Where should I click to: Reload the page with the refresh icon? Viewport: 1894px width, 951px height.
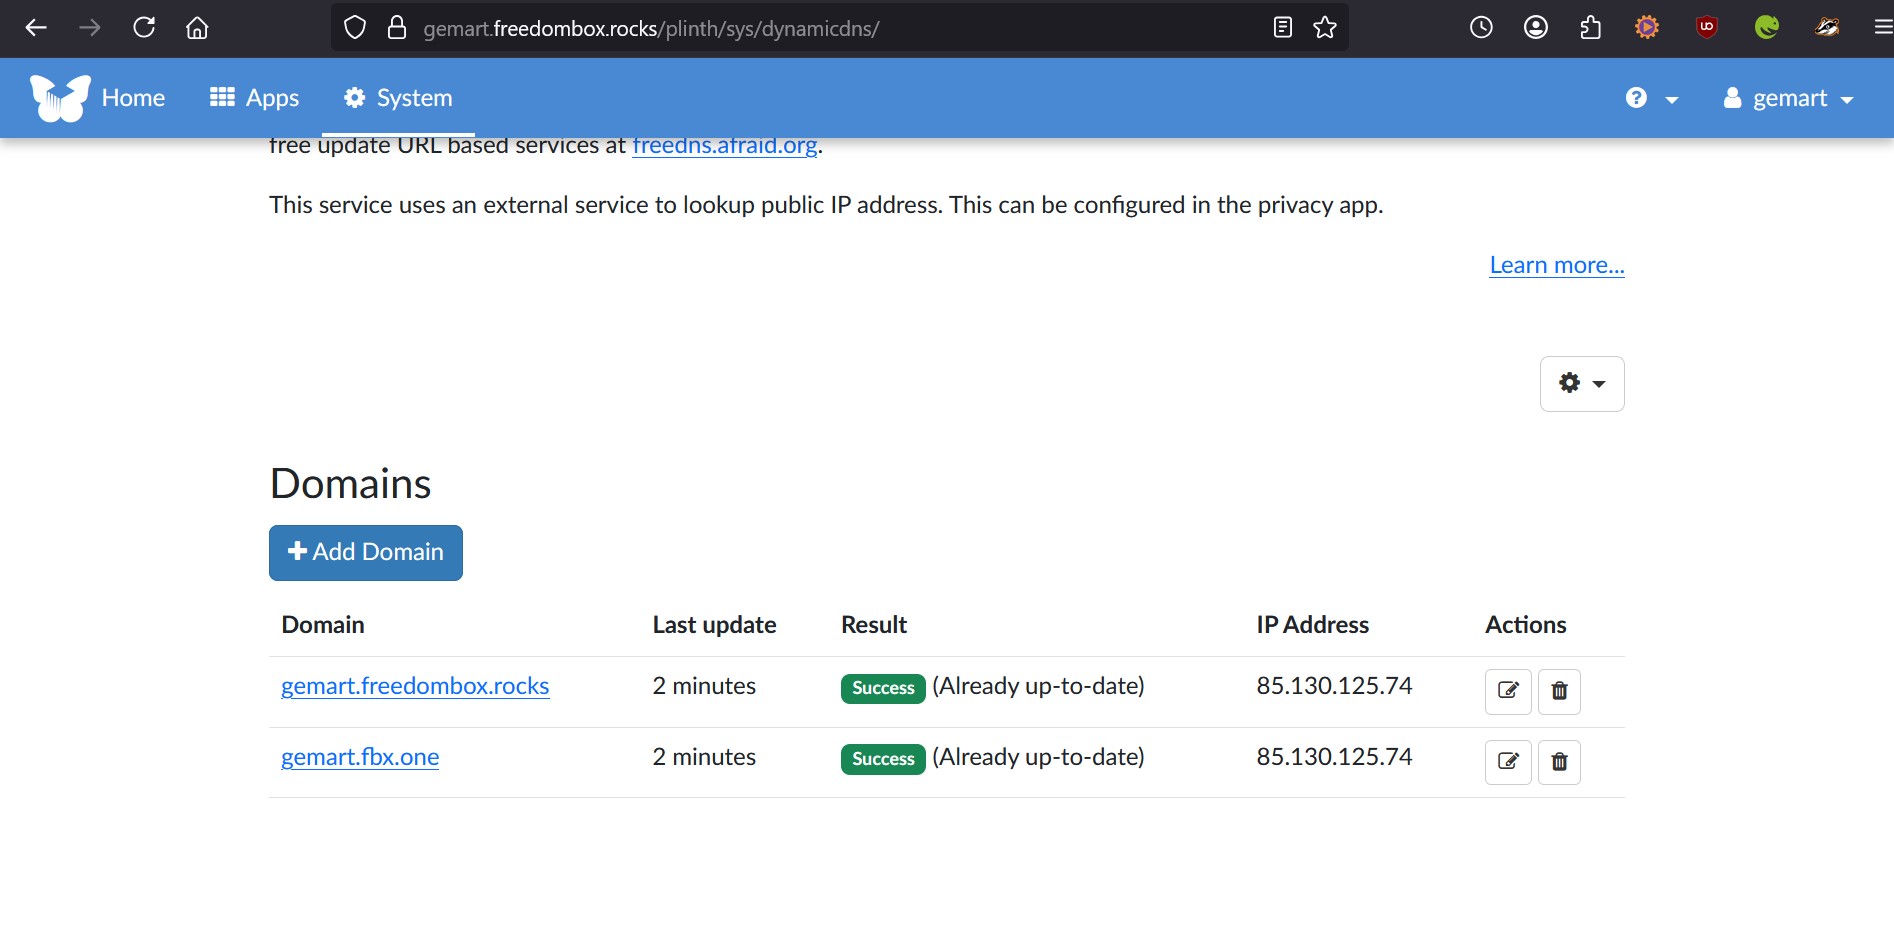click(144, 28)
